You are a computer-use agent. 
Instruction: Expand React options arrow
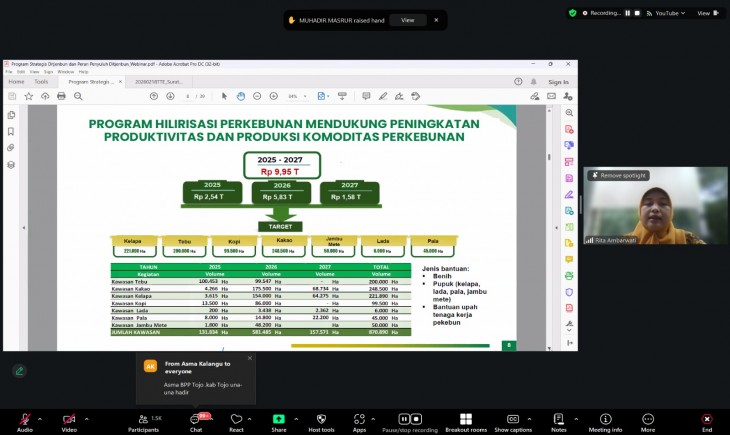250,419
